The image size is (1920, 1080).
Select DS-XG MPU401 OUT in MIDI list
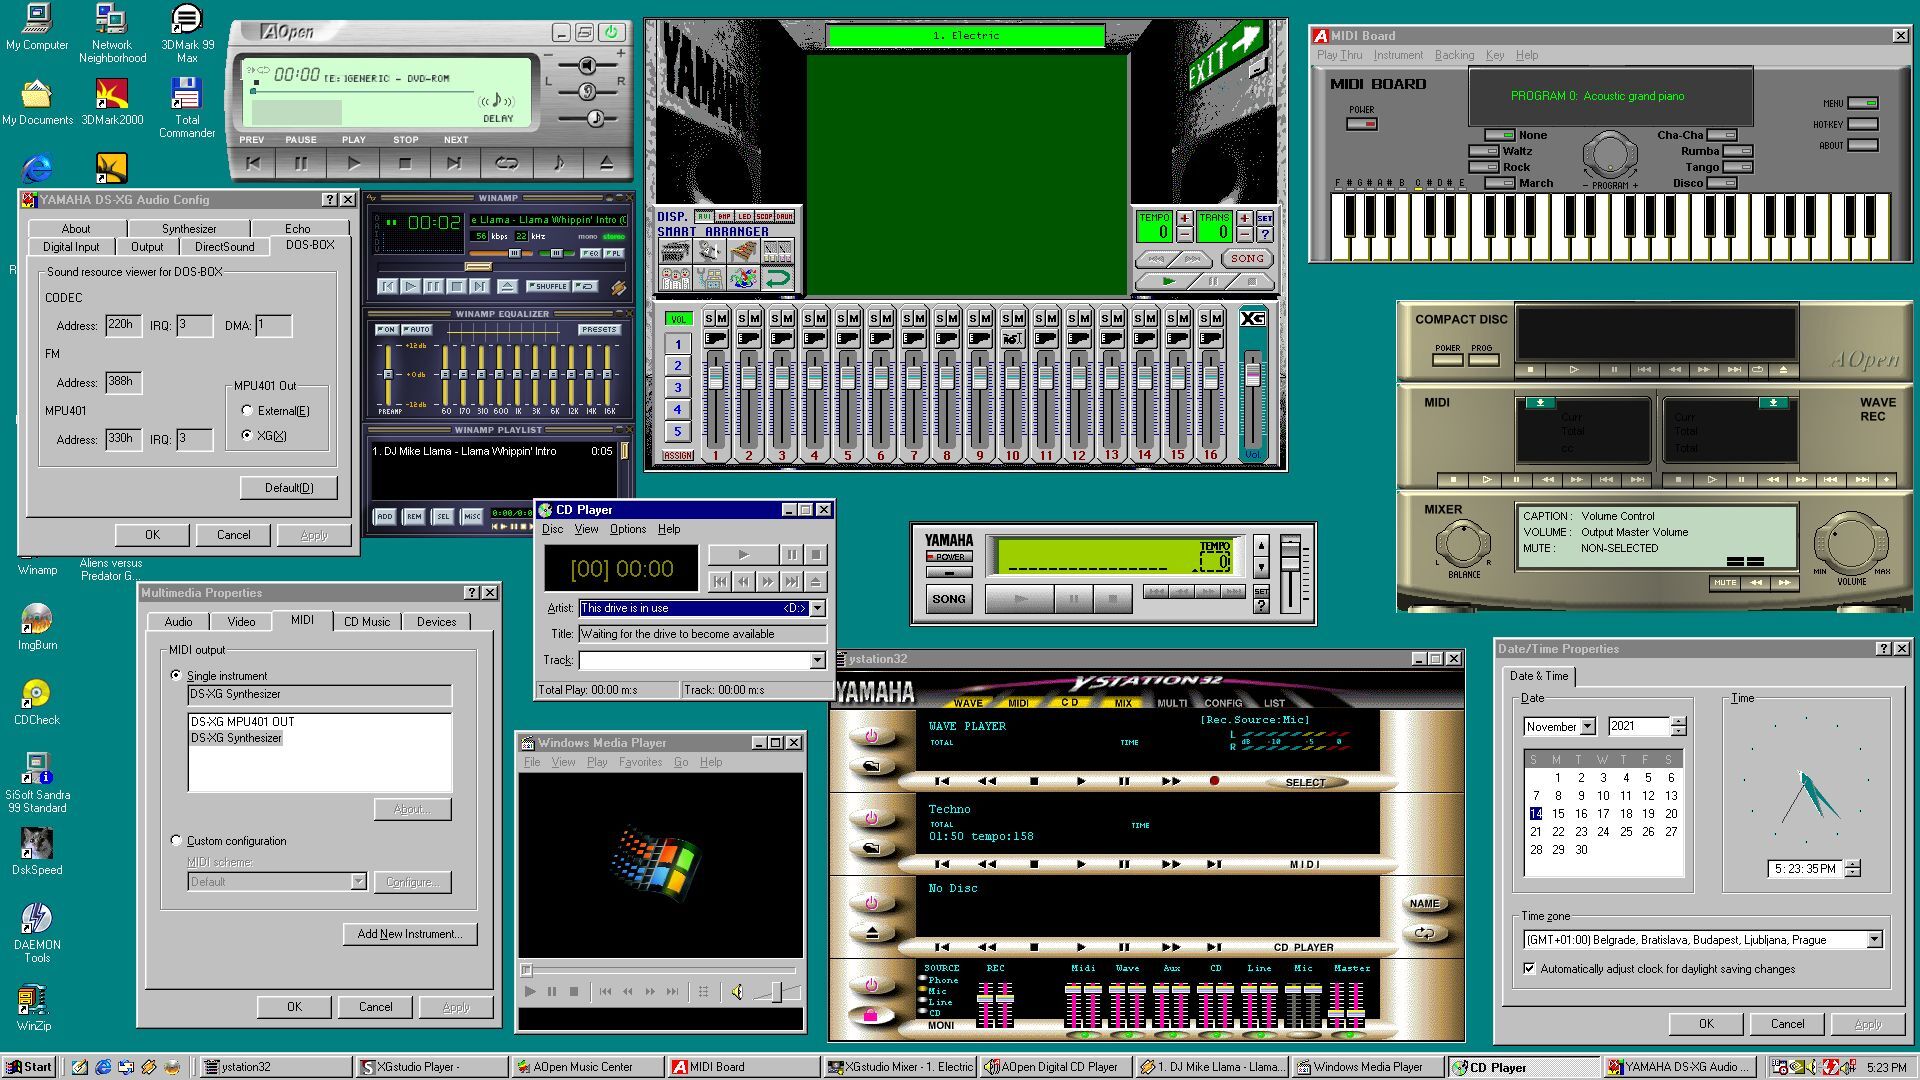pyautogui.click(x=243, y=721)
